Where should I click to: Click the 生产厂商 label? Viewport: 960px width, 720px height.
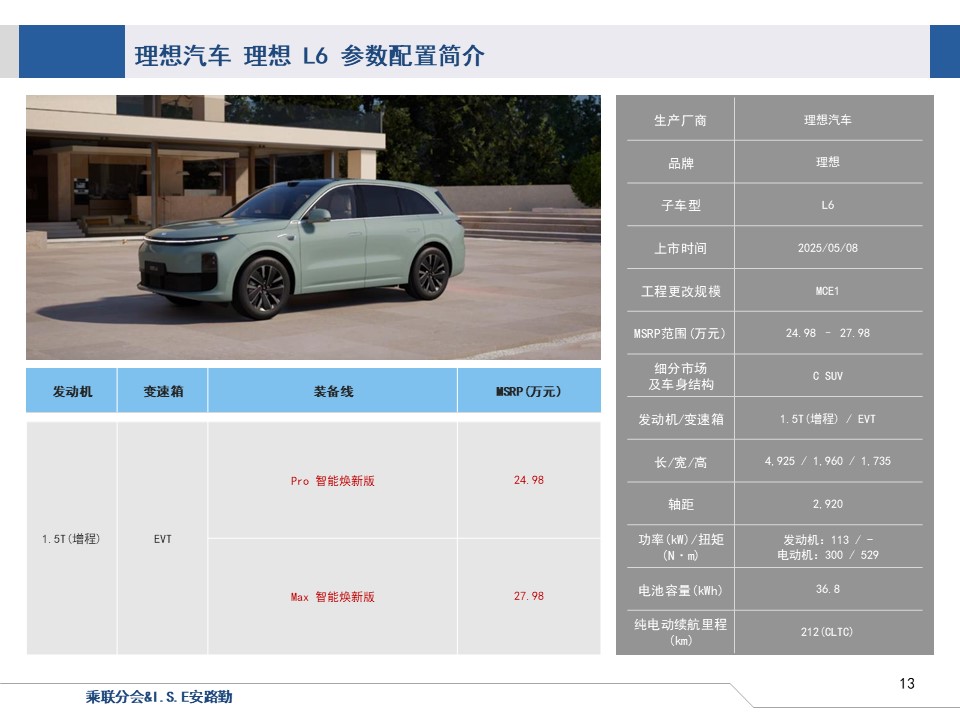(680, 120)
